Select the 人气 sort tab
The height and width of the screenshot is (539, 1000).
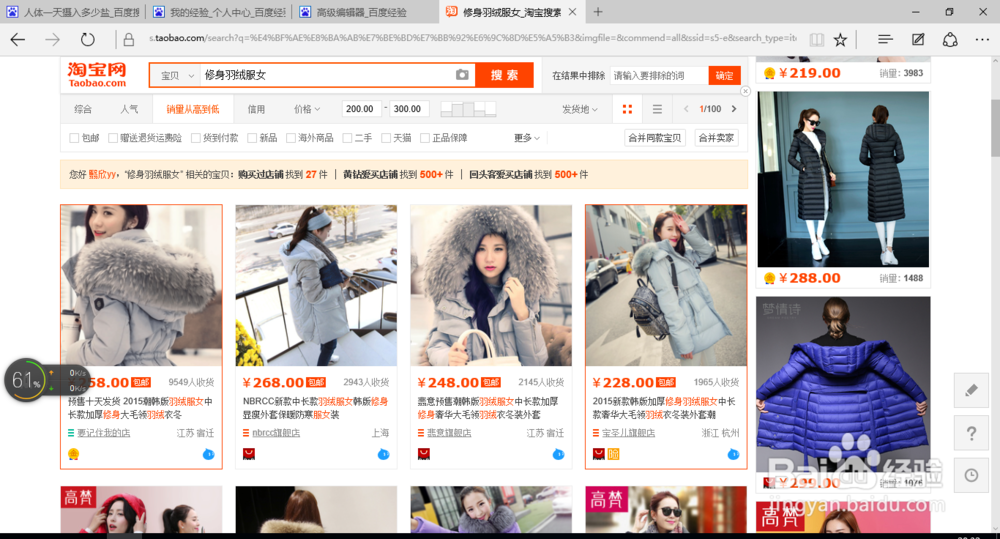click(x=129, y=109)
